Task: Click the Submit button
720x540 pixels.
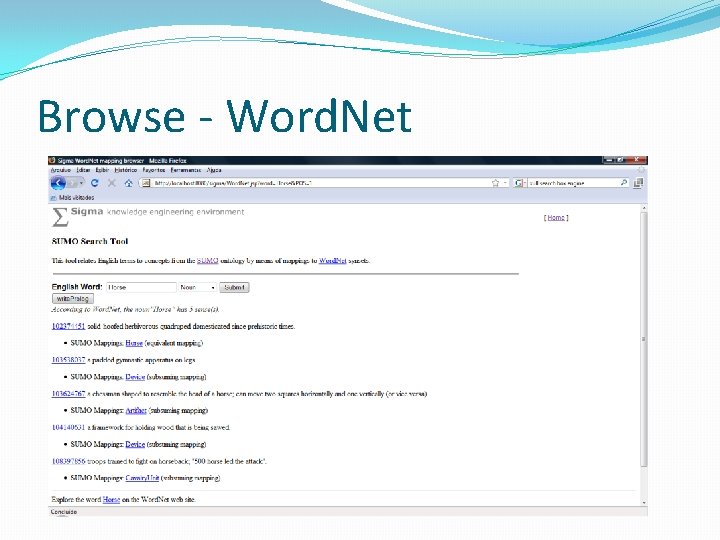Action: tap(234, 287)
